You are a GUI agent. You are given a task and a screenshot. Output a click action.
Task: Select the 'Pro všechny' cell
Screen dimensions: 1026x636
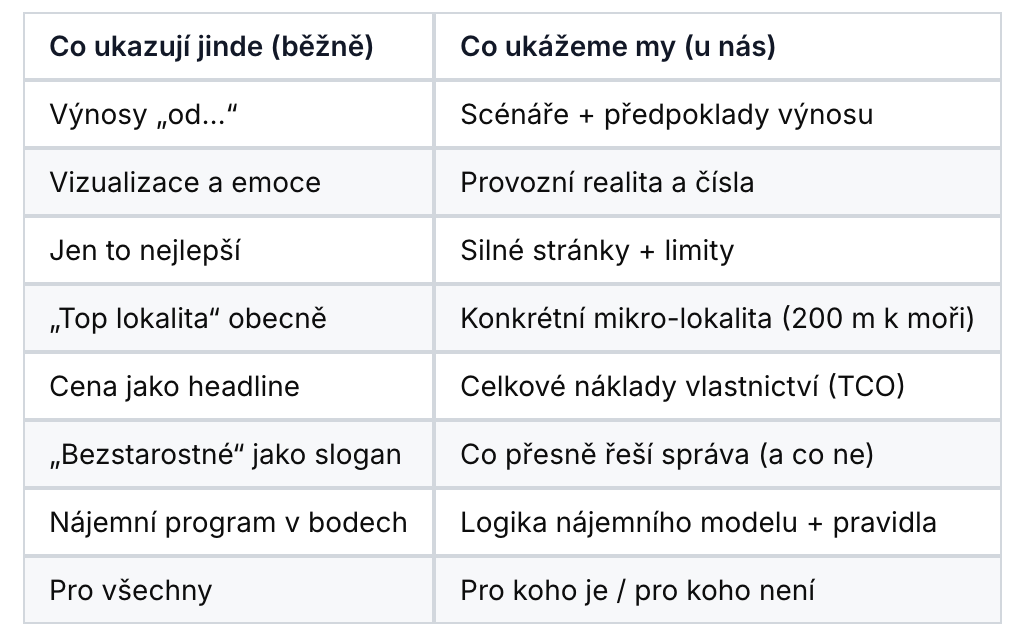(x=131, y=591)
